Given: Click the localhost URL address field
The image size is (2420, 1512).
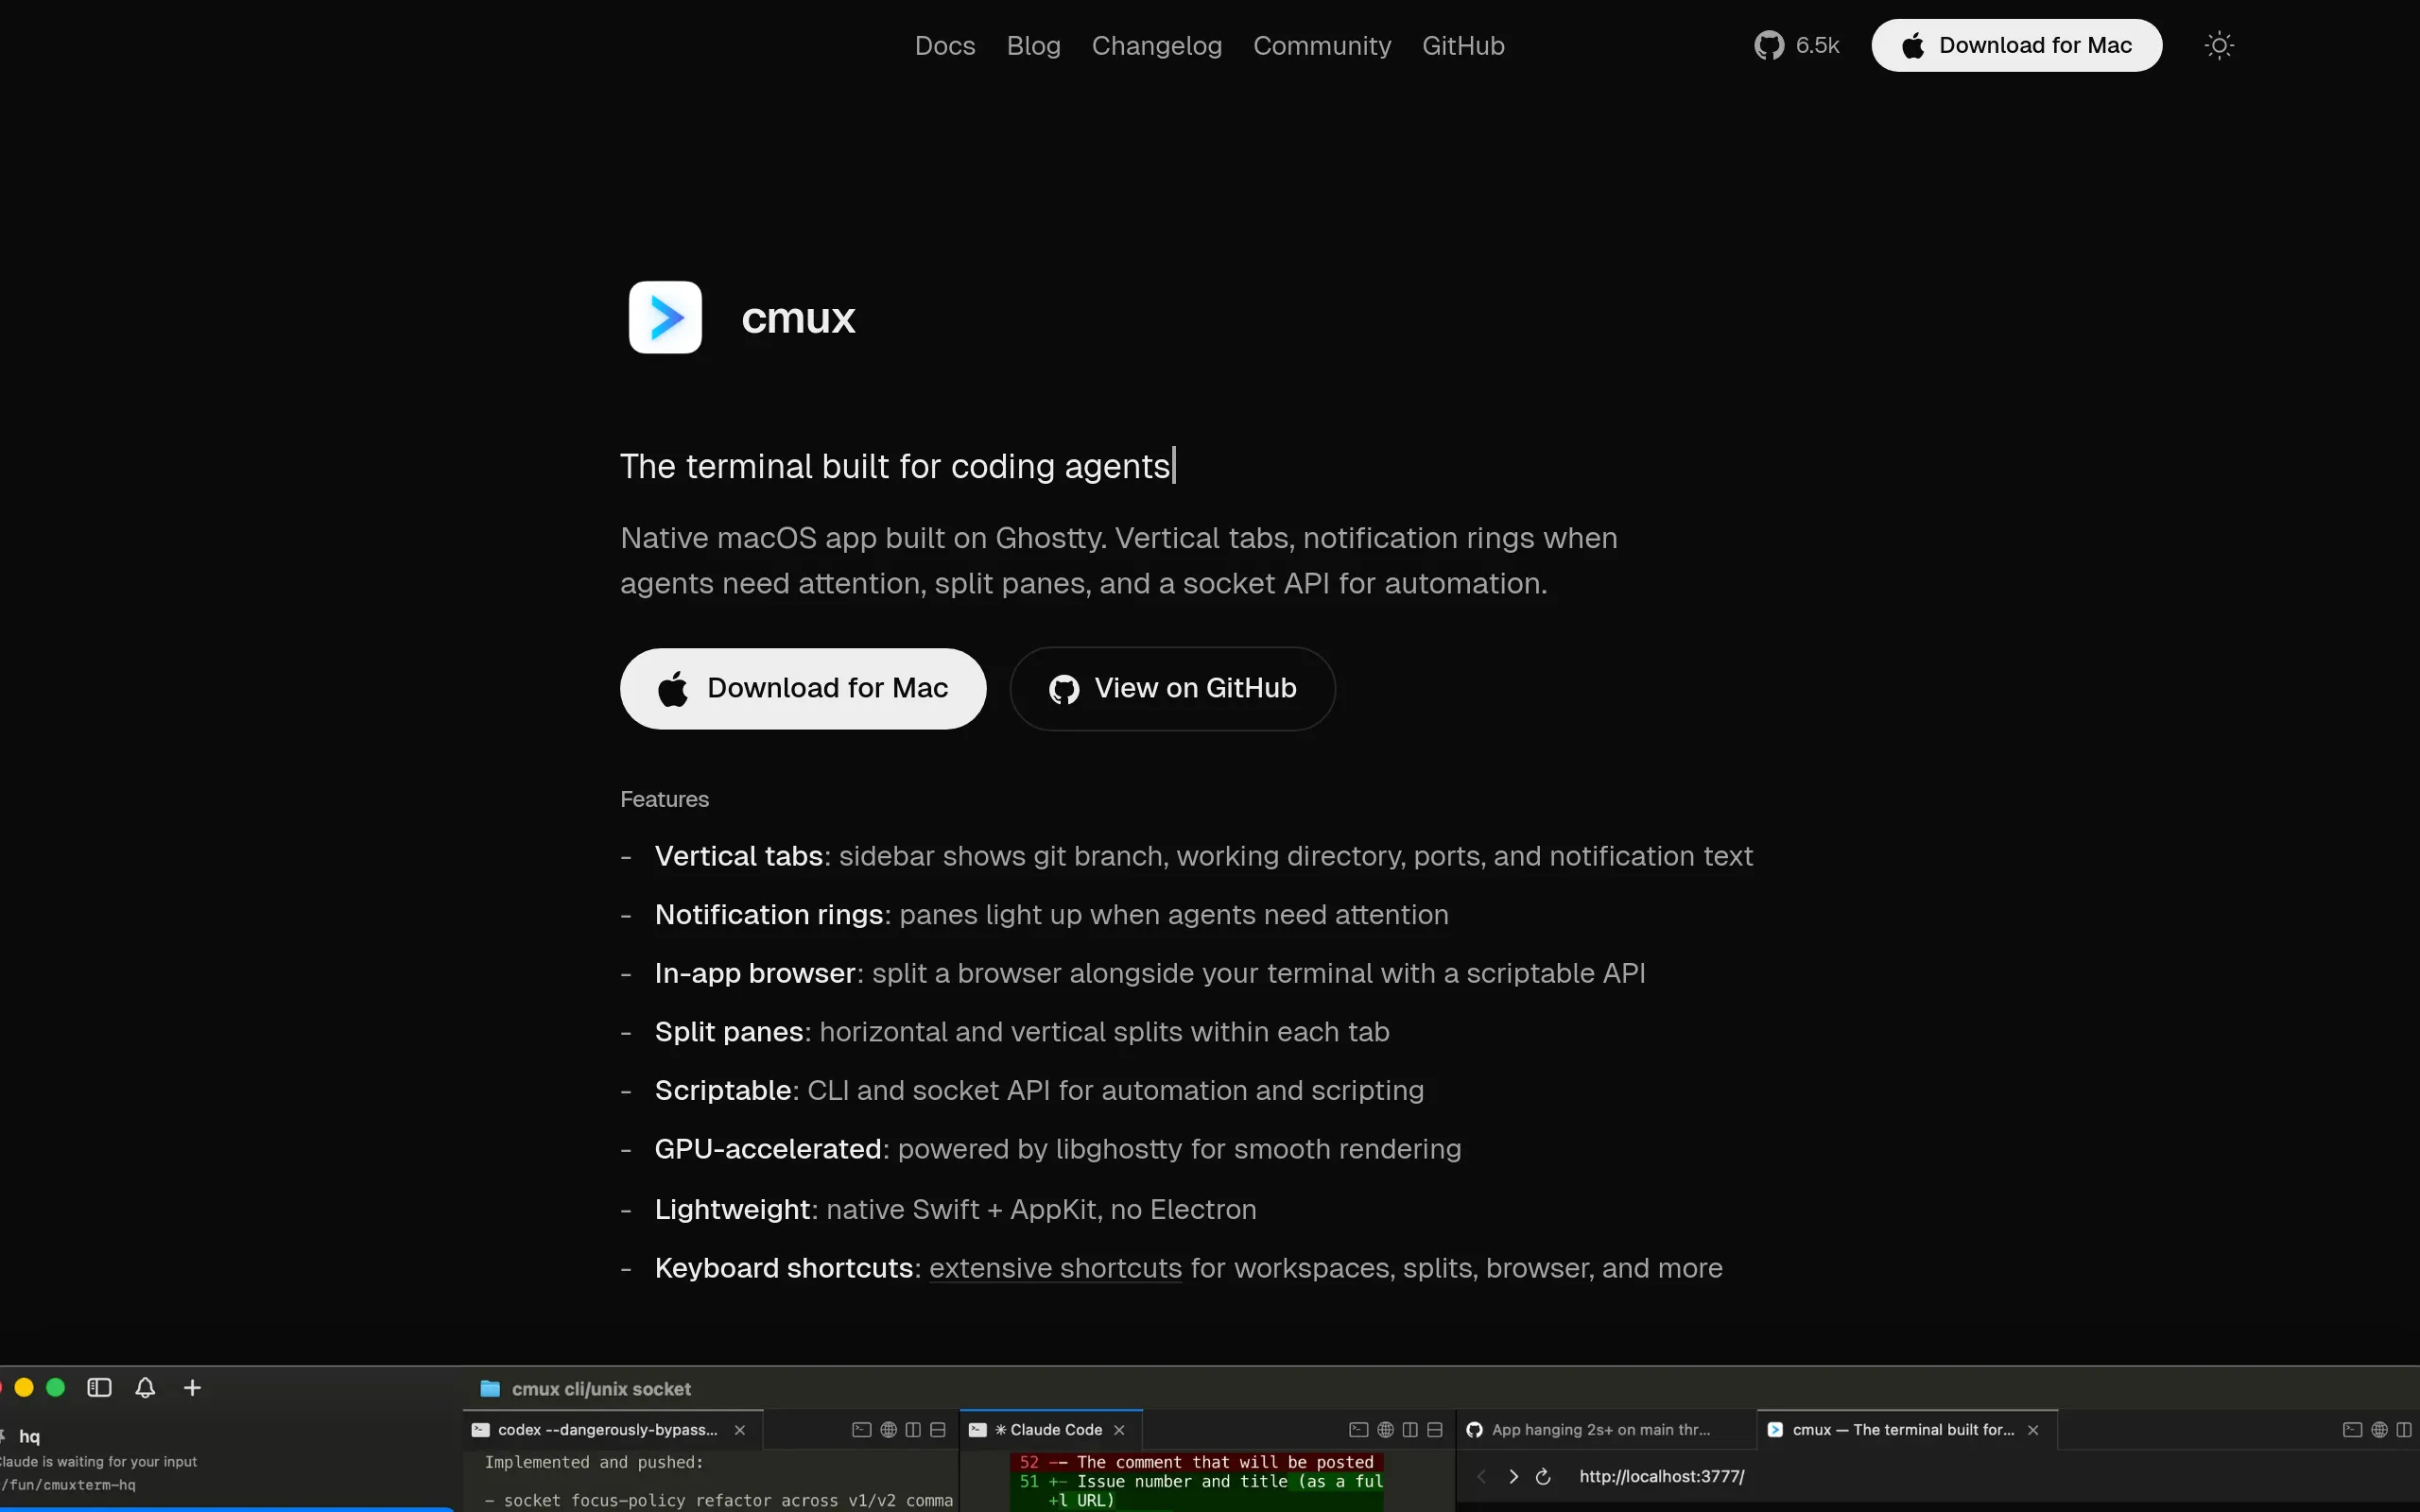Looking at the screenshot, I should pyautogui.click(x=1662, y=1476).
